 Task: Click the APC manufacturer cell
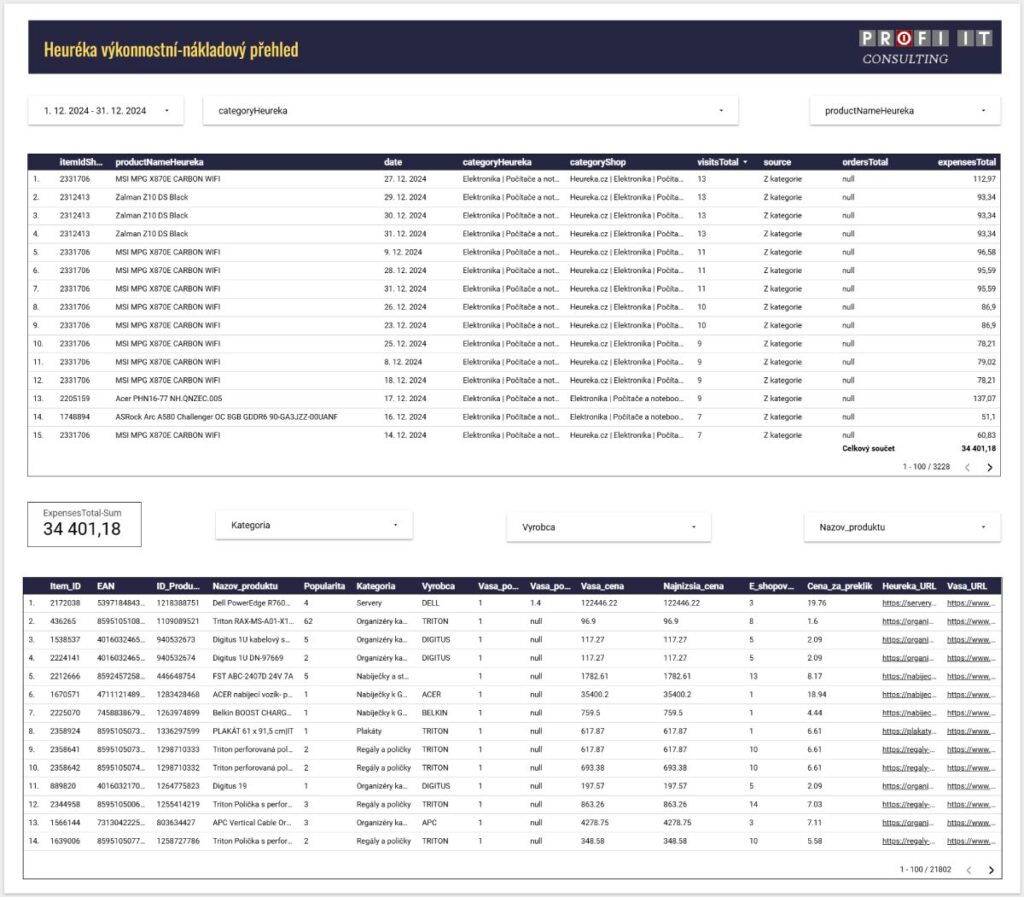(429, 823)
